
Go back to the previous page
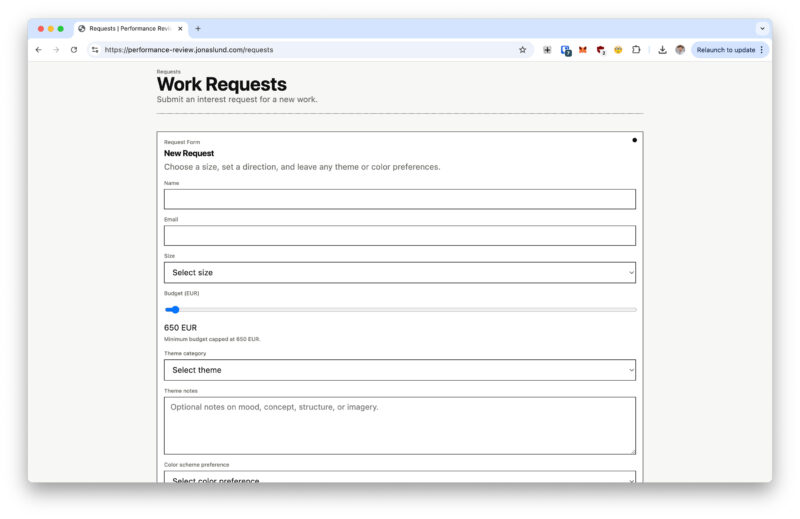click(x=39, y=50)
